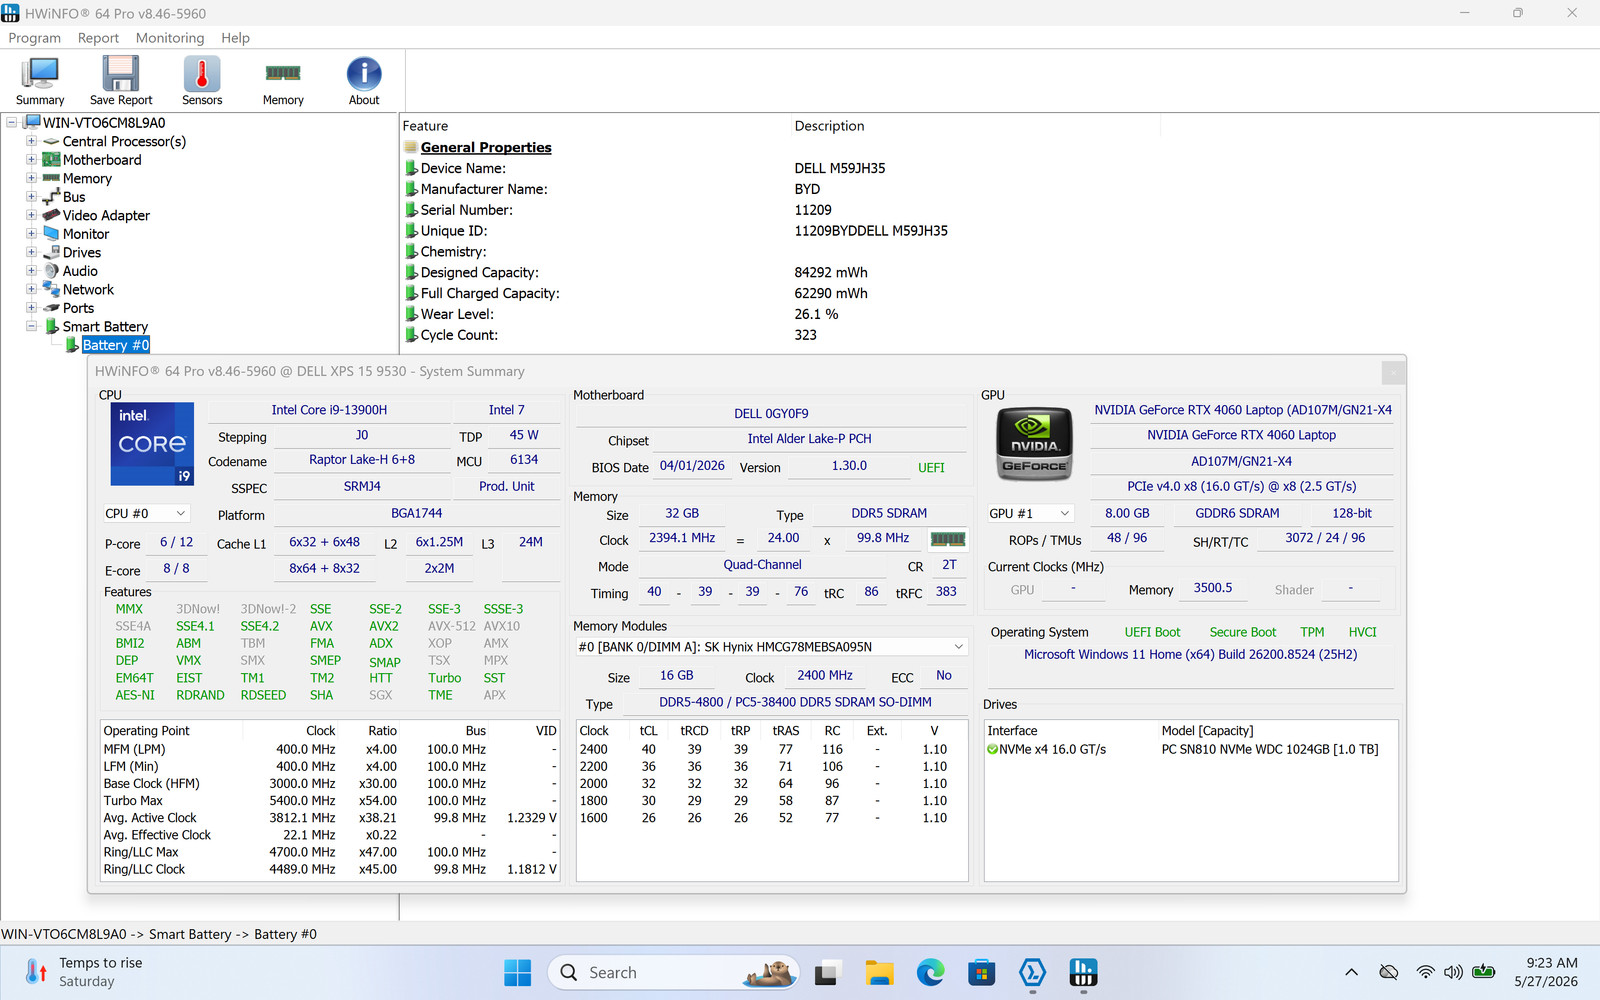
Task: Open Microsoft Edge from the taskbar
Action: (x=931, y=972)
